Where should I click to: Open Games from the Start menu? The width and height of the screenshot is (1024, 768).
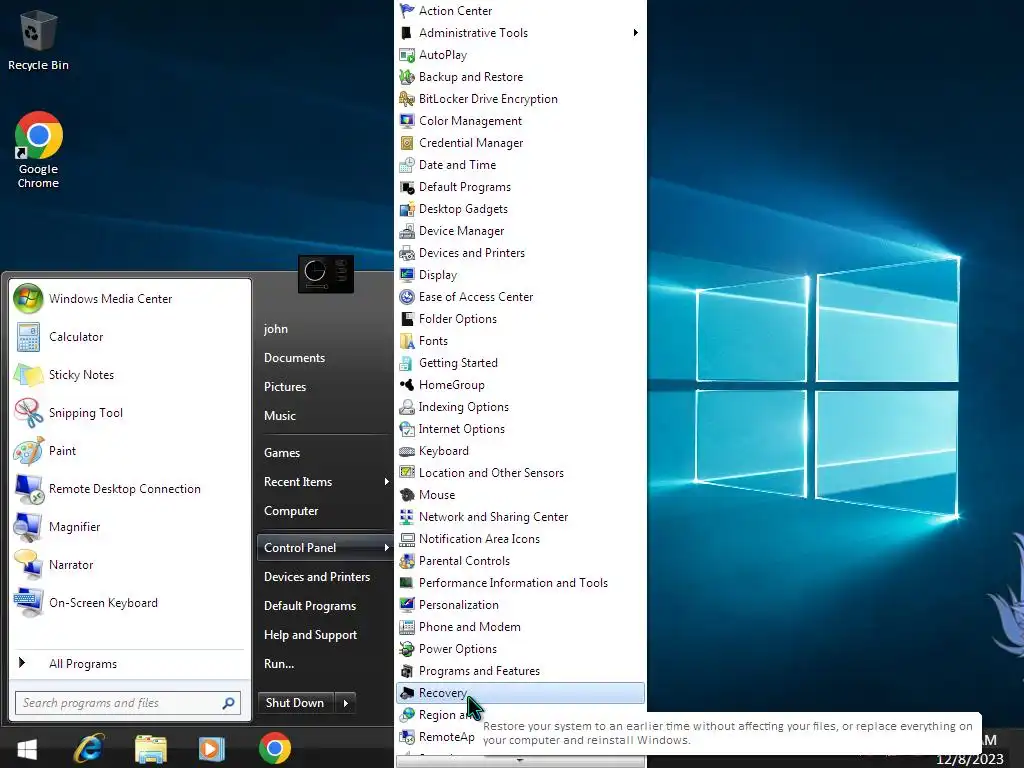click(x=282, y=453)
